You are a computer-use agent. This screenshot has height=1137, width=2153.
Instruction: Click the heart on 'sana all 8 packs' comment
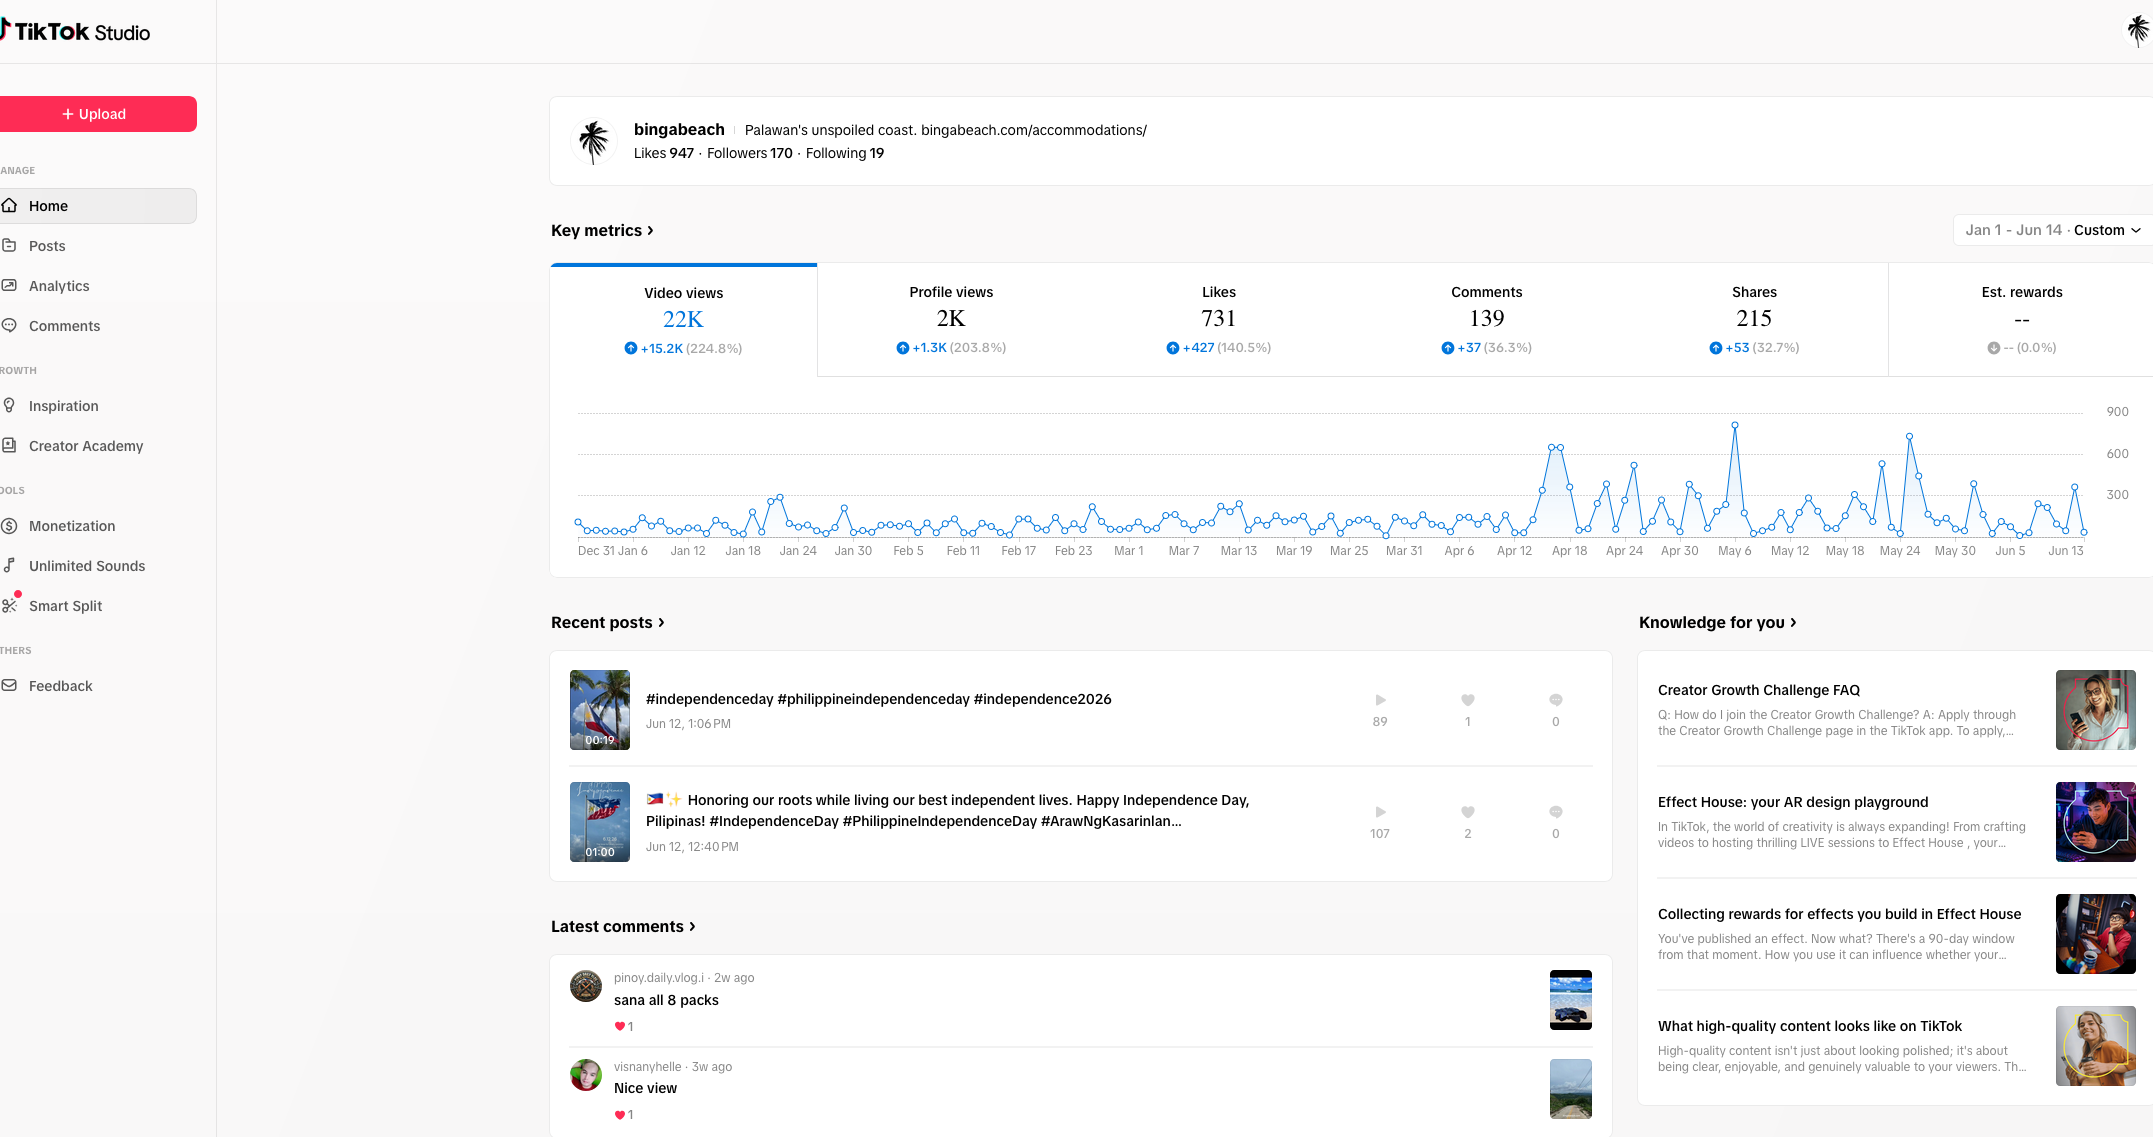[x=619, y=1026]
